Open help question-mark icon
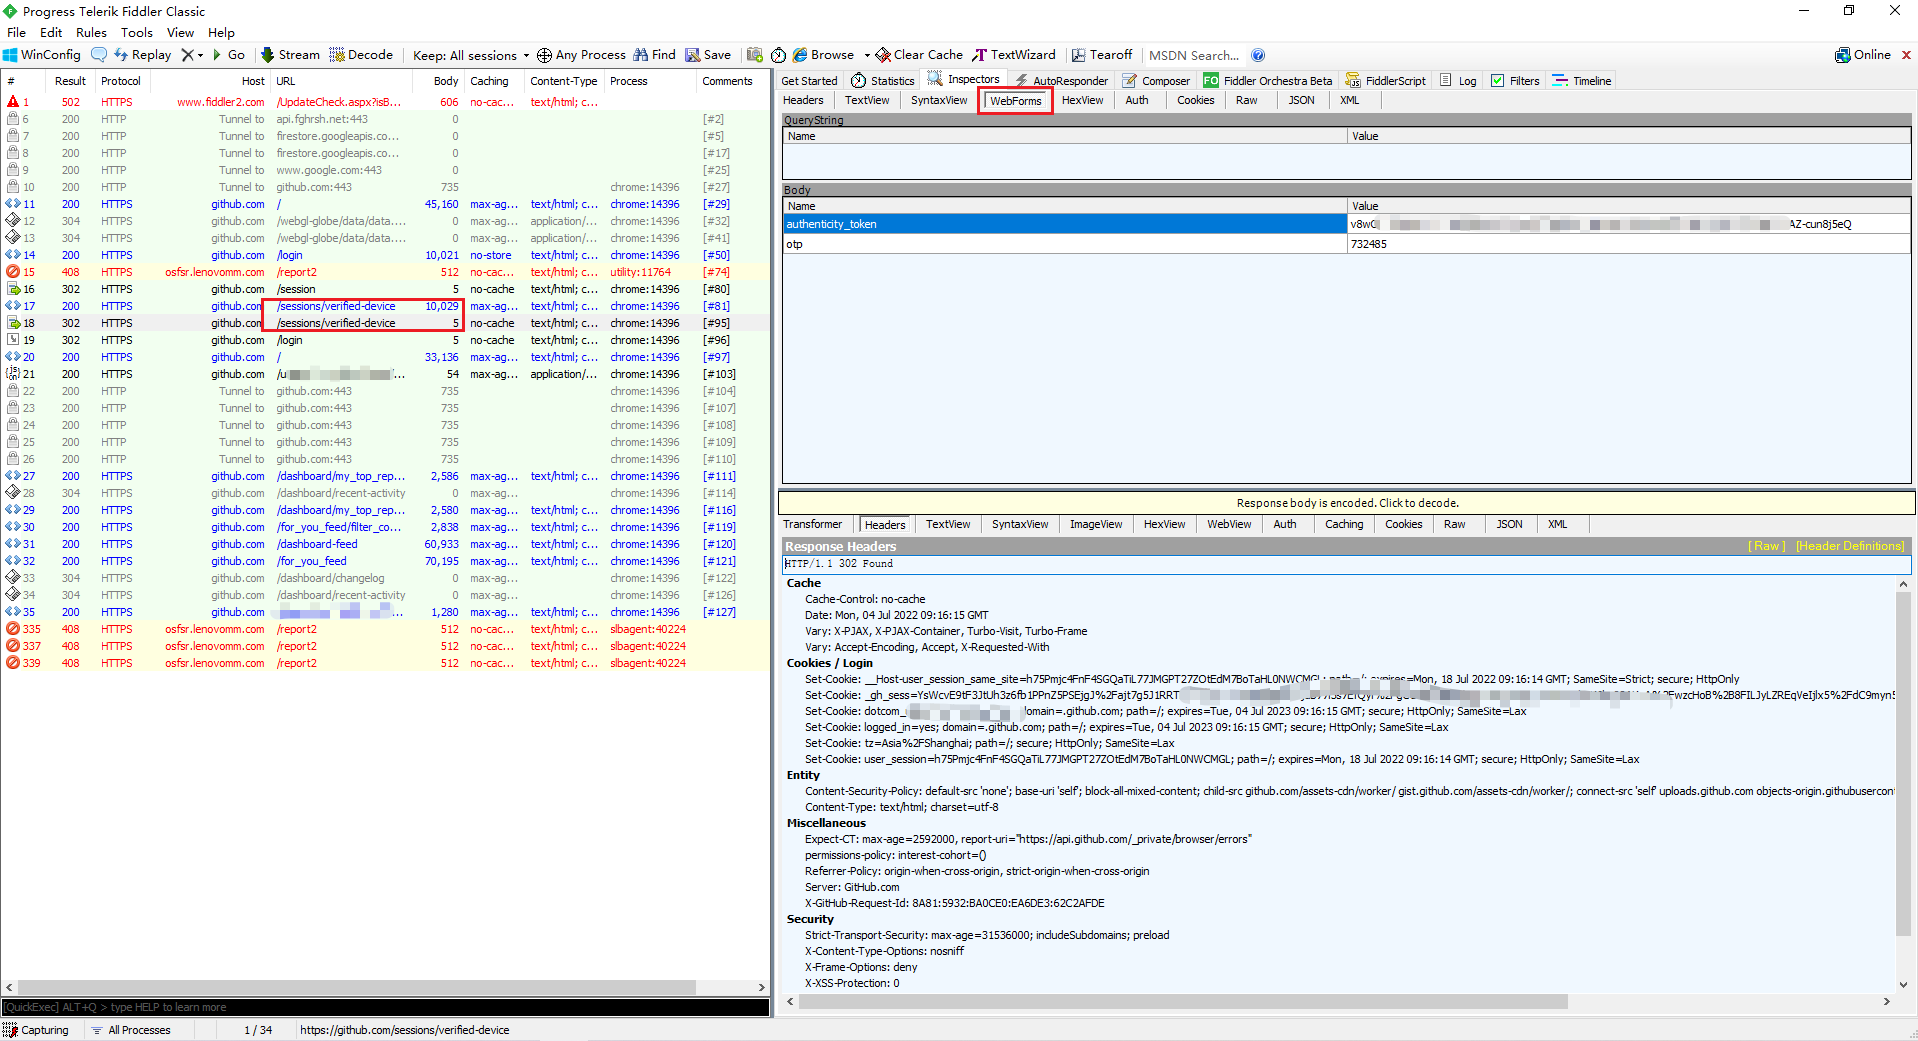 [1258, 55]
